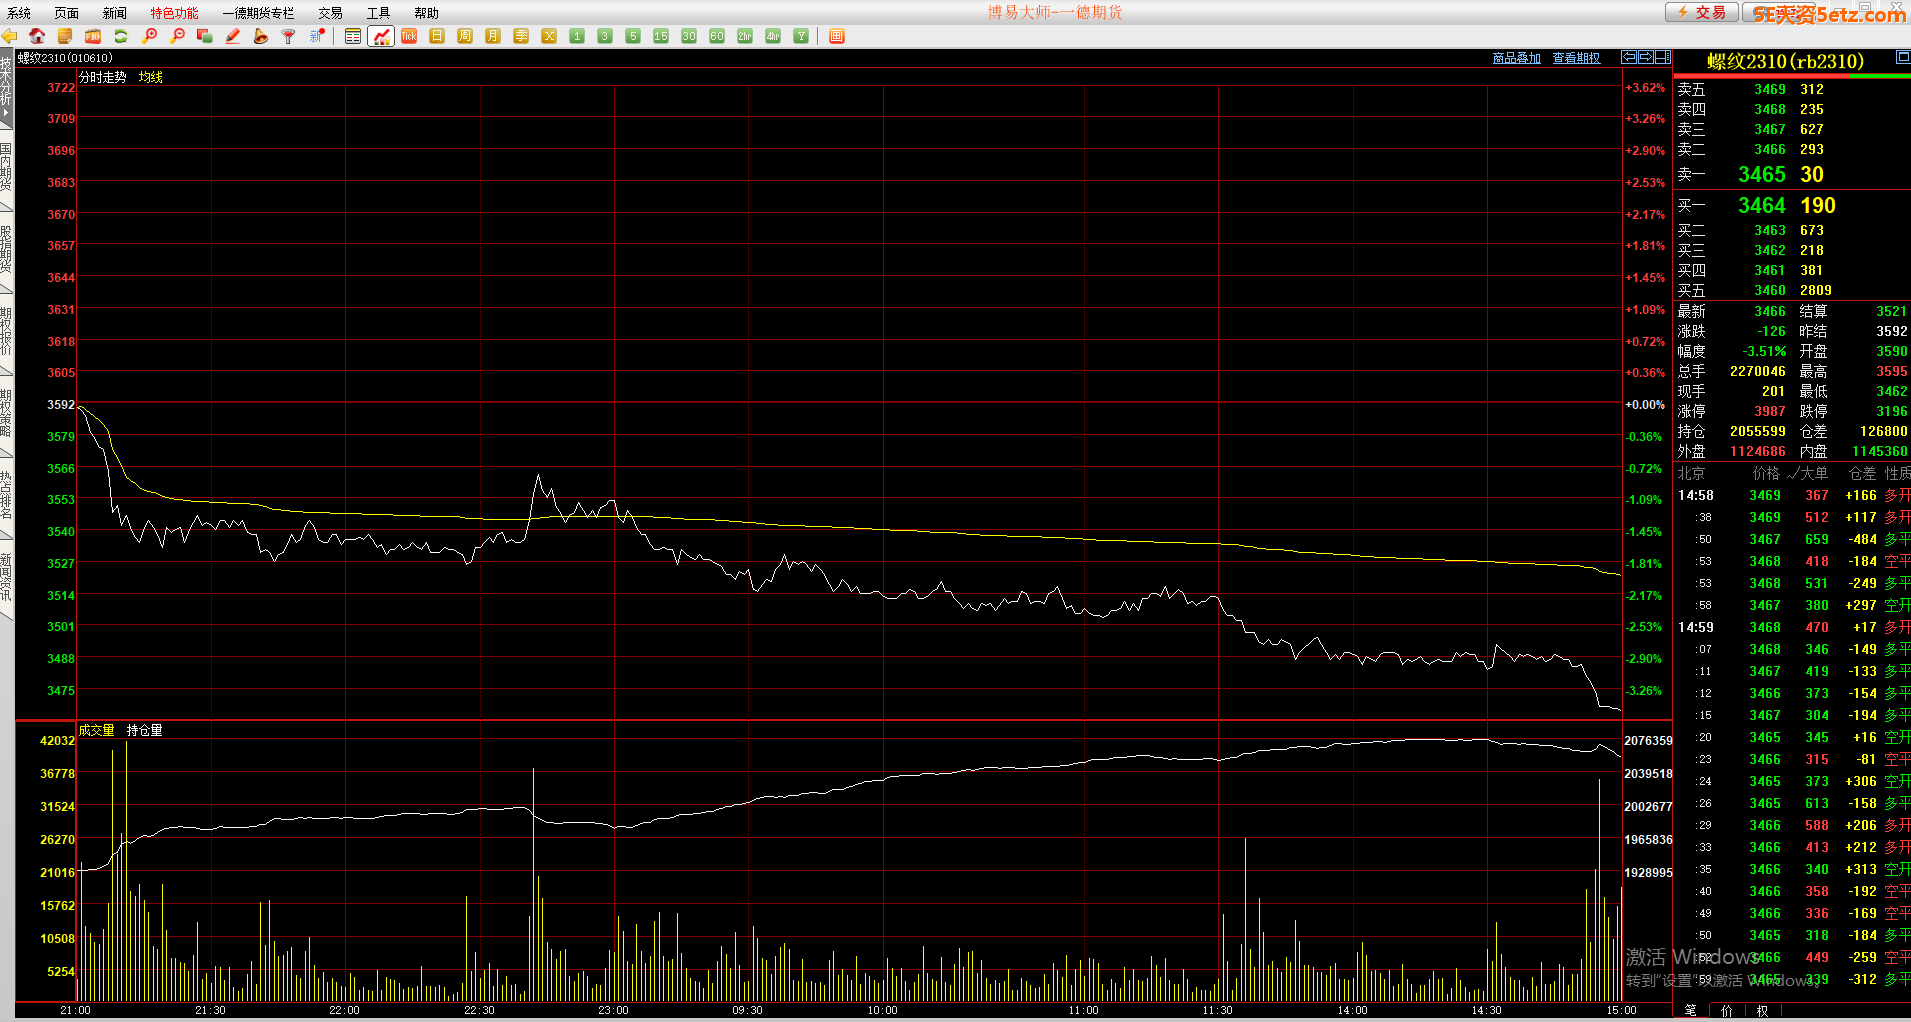
Task: Select the red pencil drawing tool
Action: point(233,36)
